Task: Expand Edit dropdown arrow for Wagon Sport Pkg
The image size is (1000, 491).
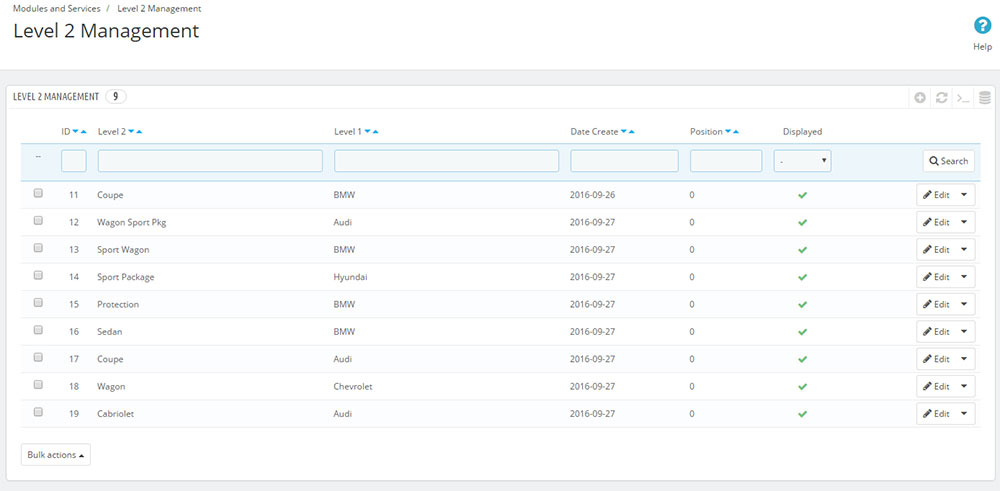Action: (964, 223)
